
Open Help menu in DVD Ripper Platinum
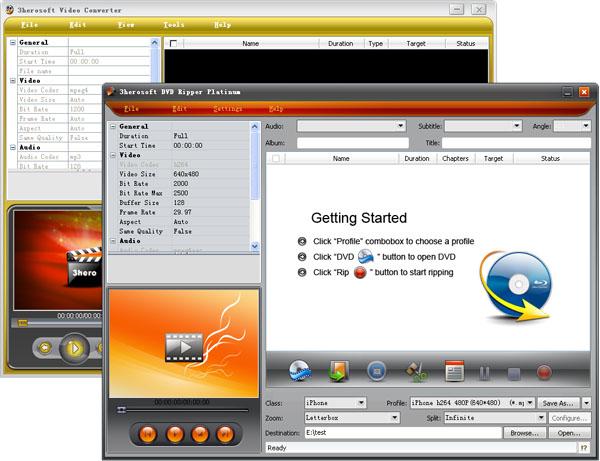tap(276, 109)
